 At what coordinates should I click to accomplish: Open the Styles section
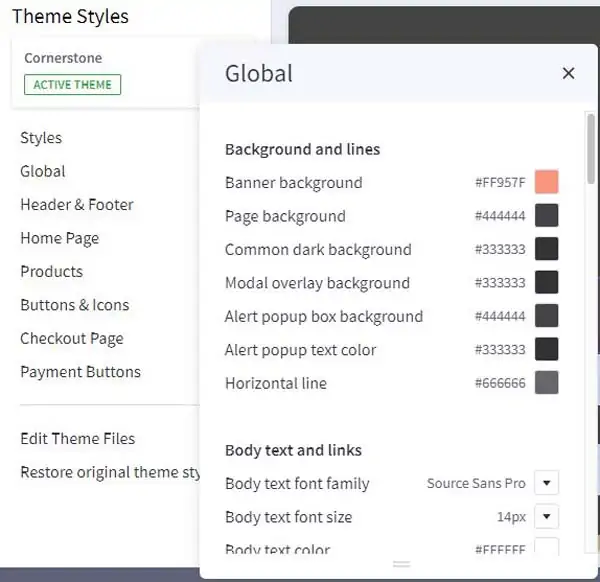[x=41, y=138]
